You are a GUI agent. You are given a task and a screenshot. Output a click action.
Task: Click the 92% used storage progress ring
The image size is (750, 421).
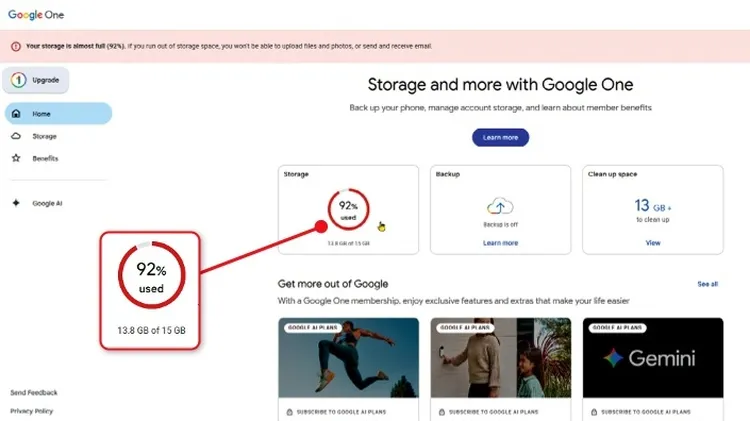click(x=347, y=208)
